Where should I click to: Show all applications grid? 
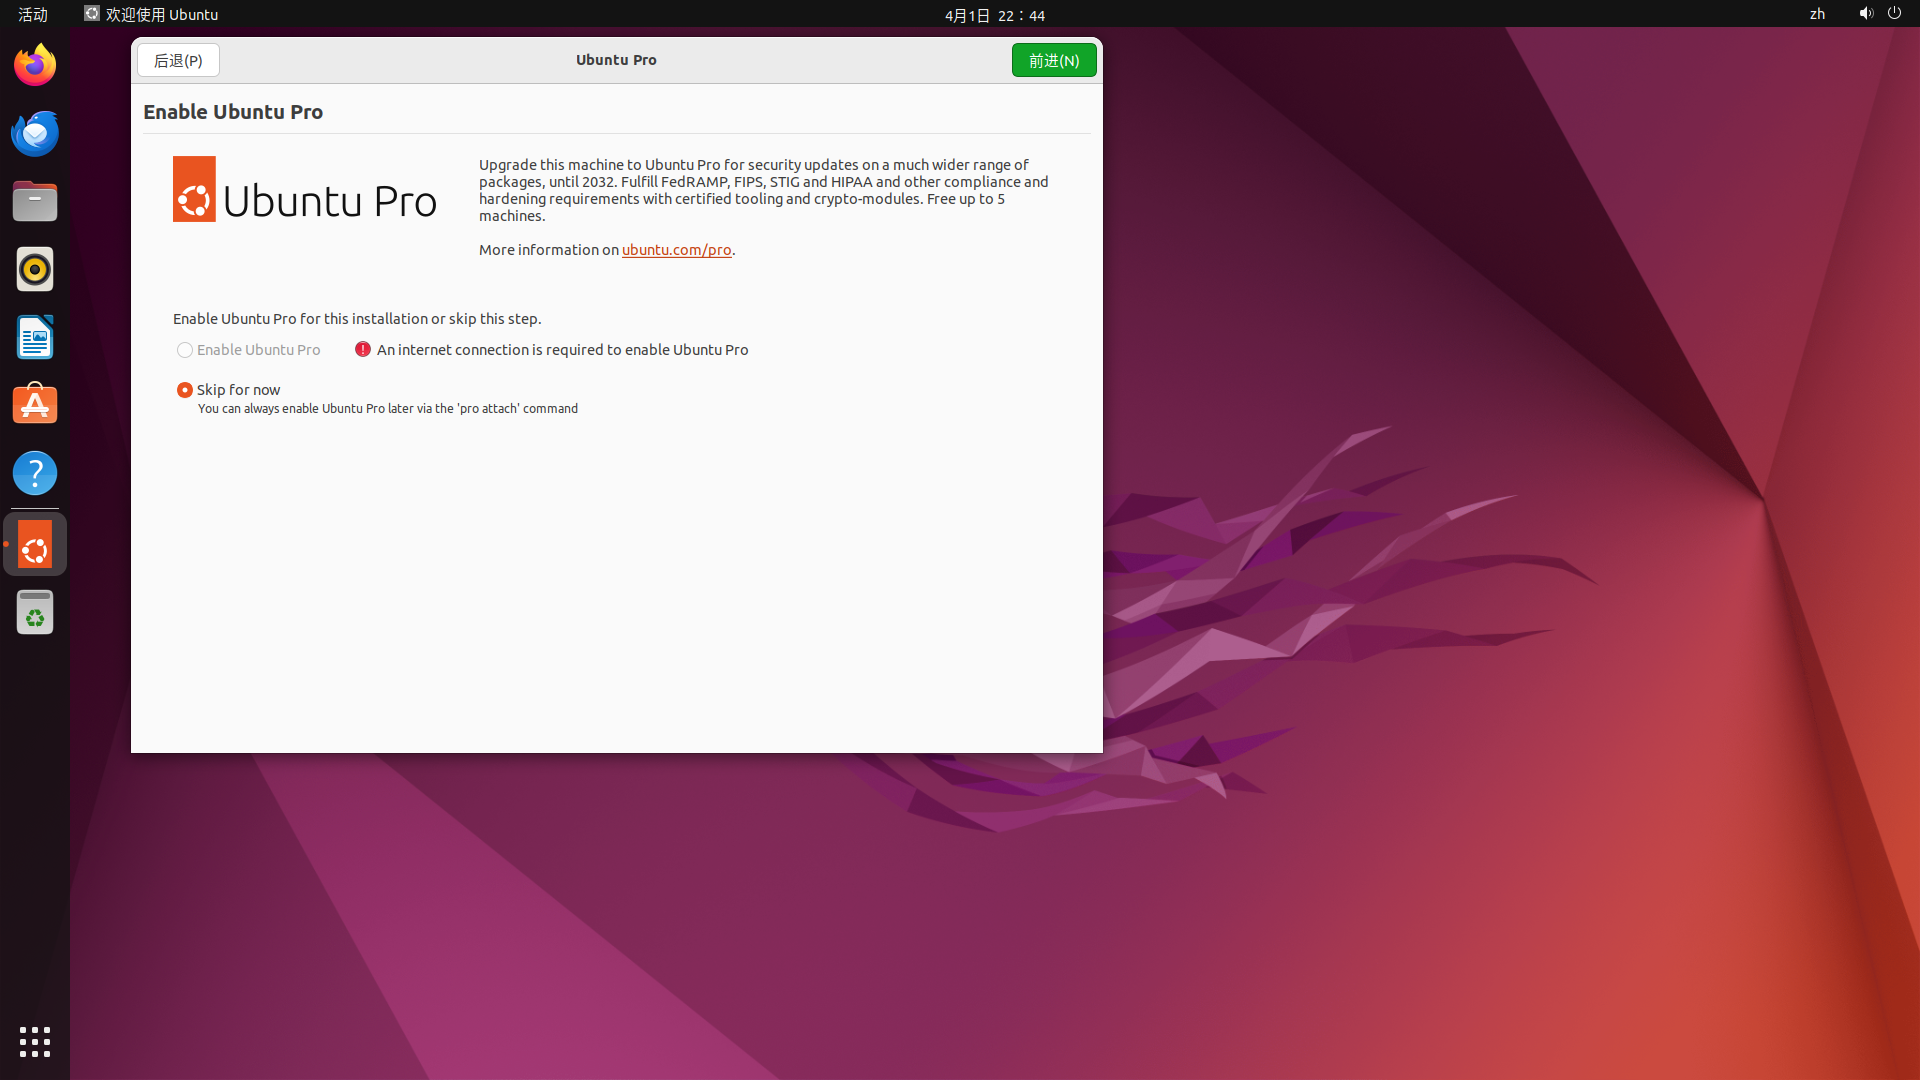(x=35, y=1042)
